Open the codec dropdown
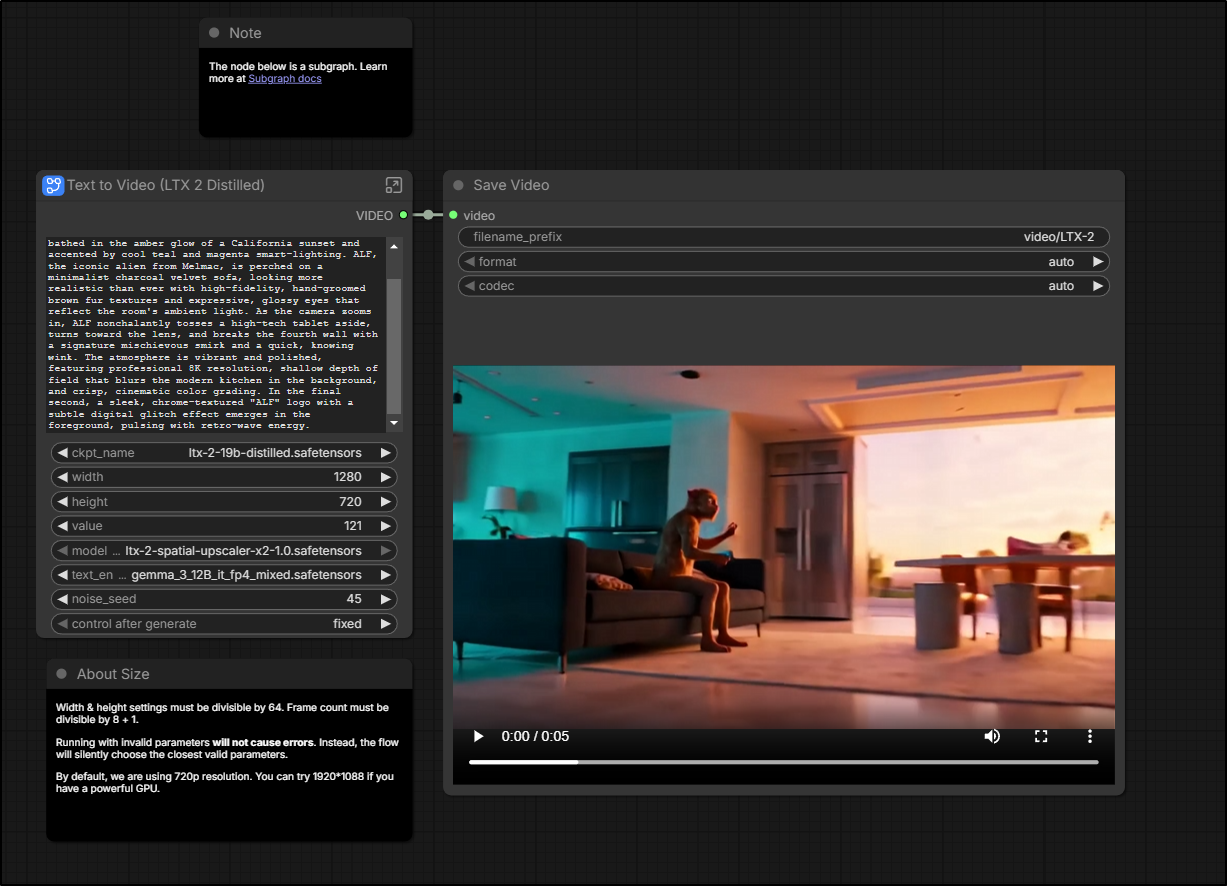The height and width of the screenshot is (886, 1227). point(783,286)
